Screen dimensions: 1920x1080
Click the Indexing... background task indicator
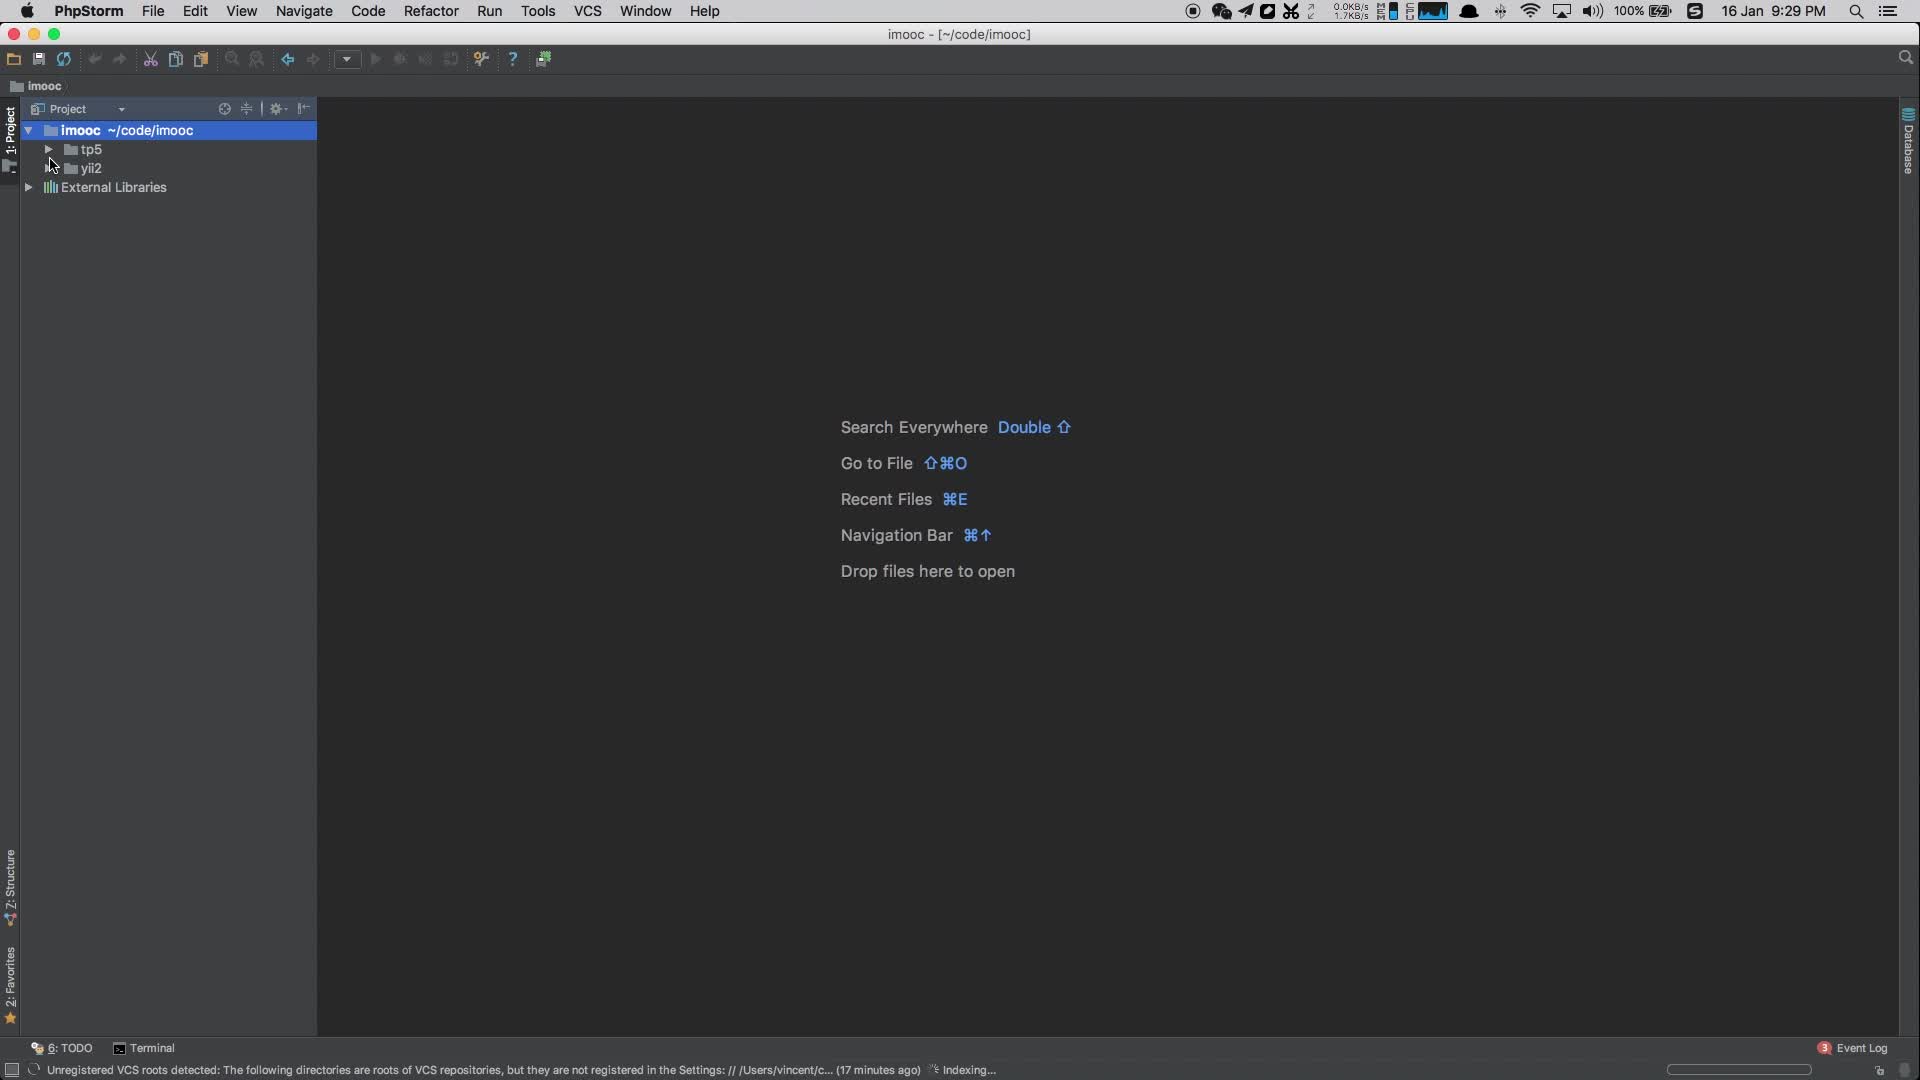[x=963, y=1071]
